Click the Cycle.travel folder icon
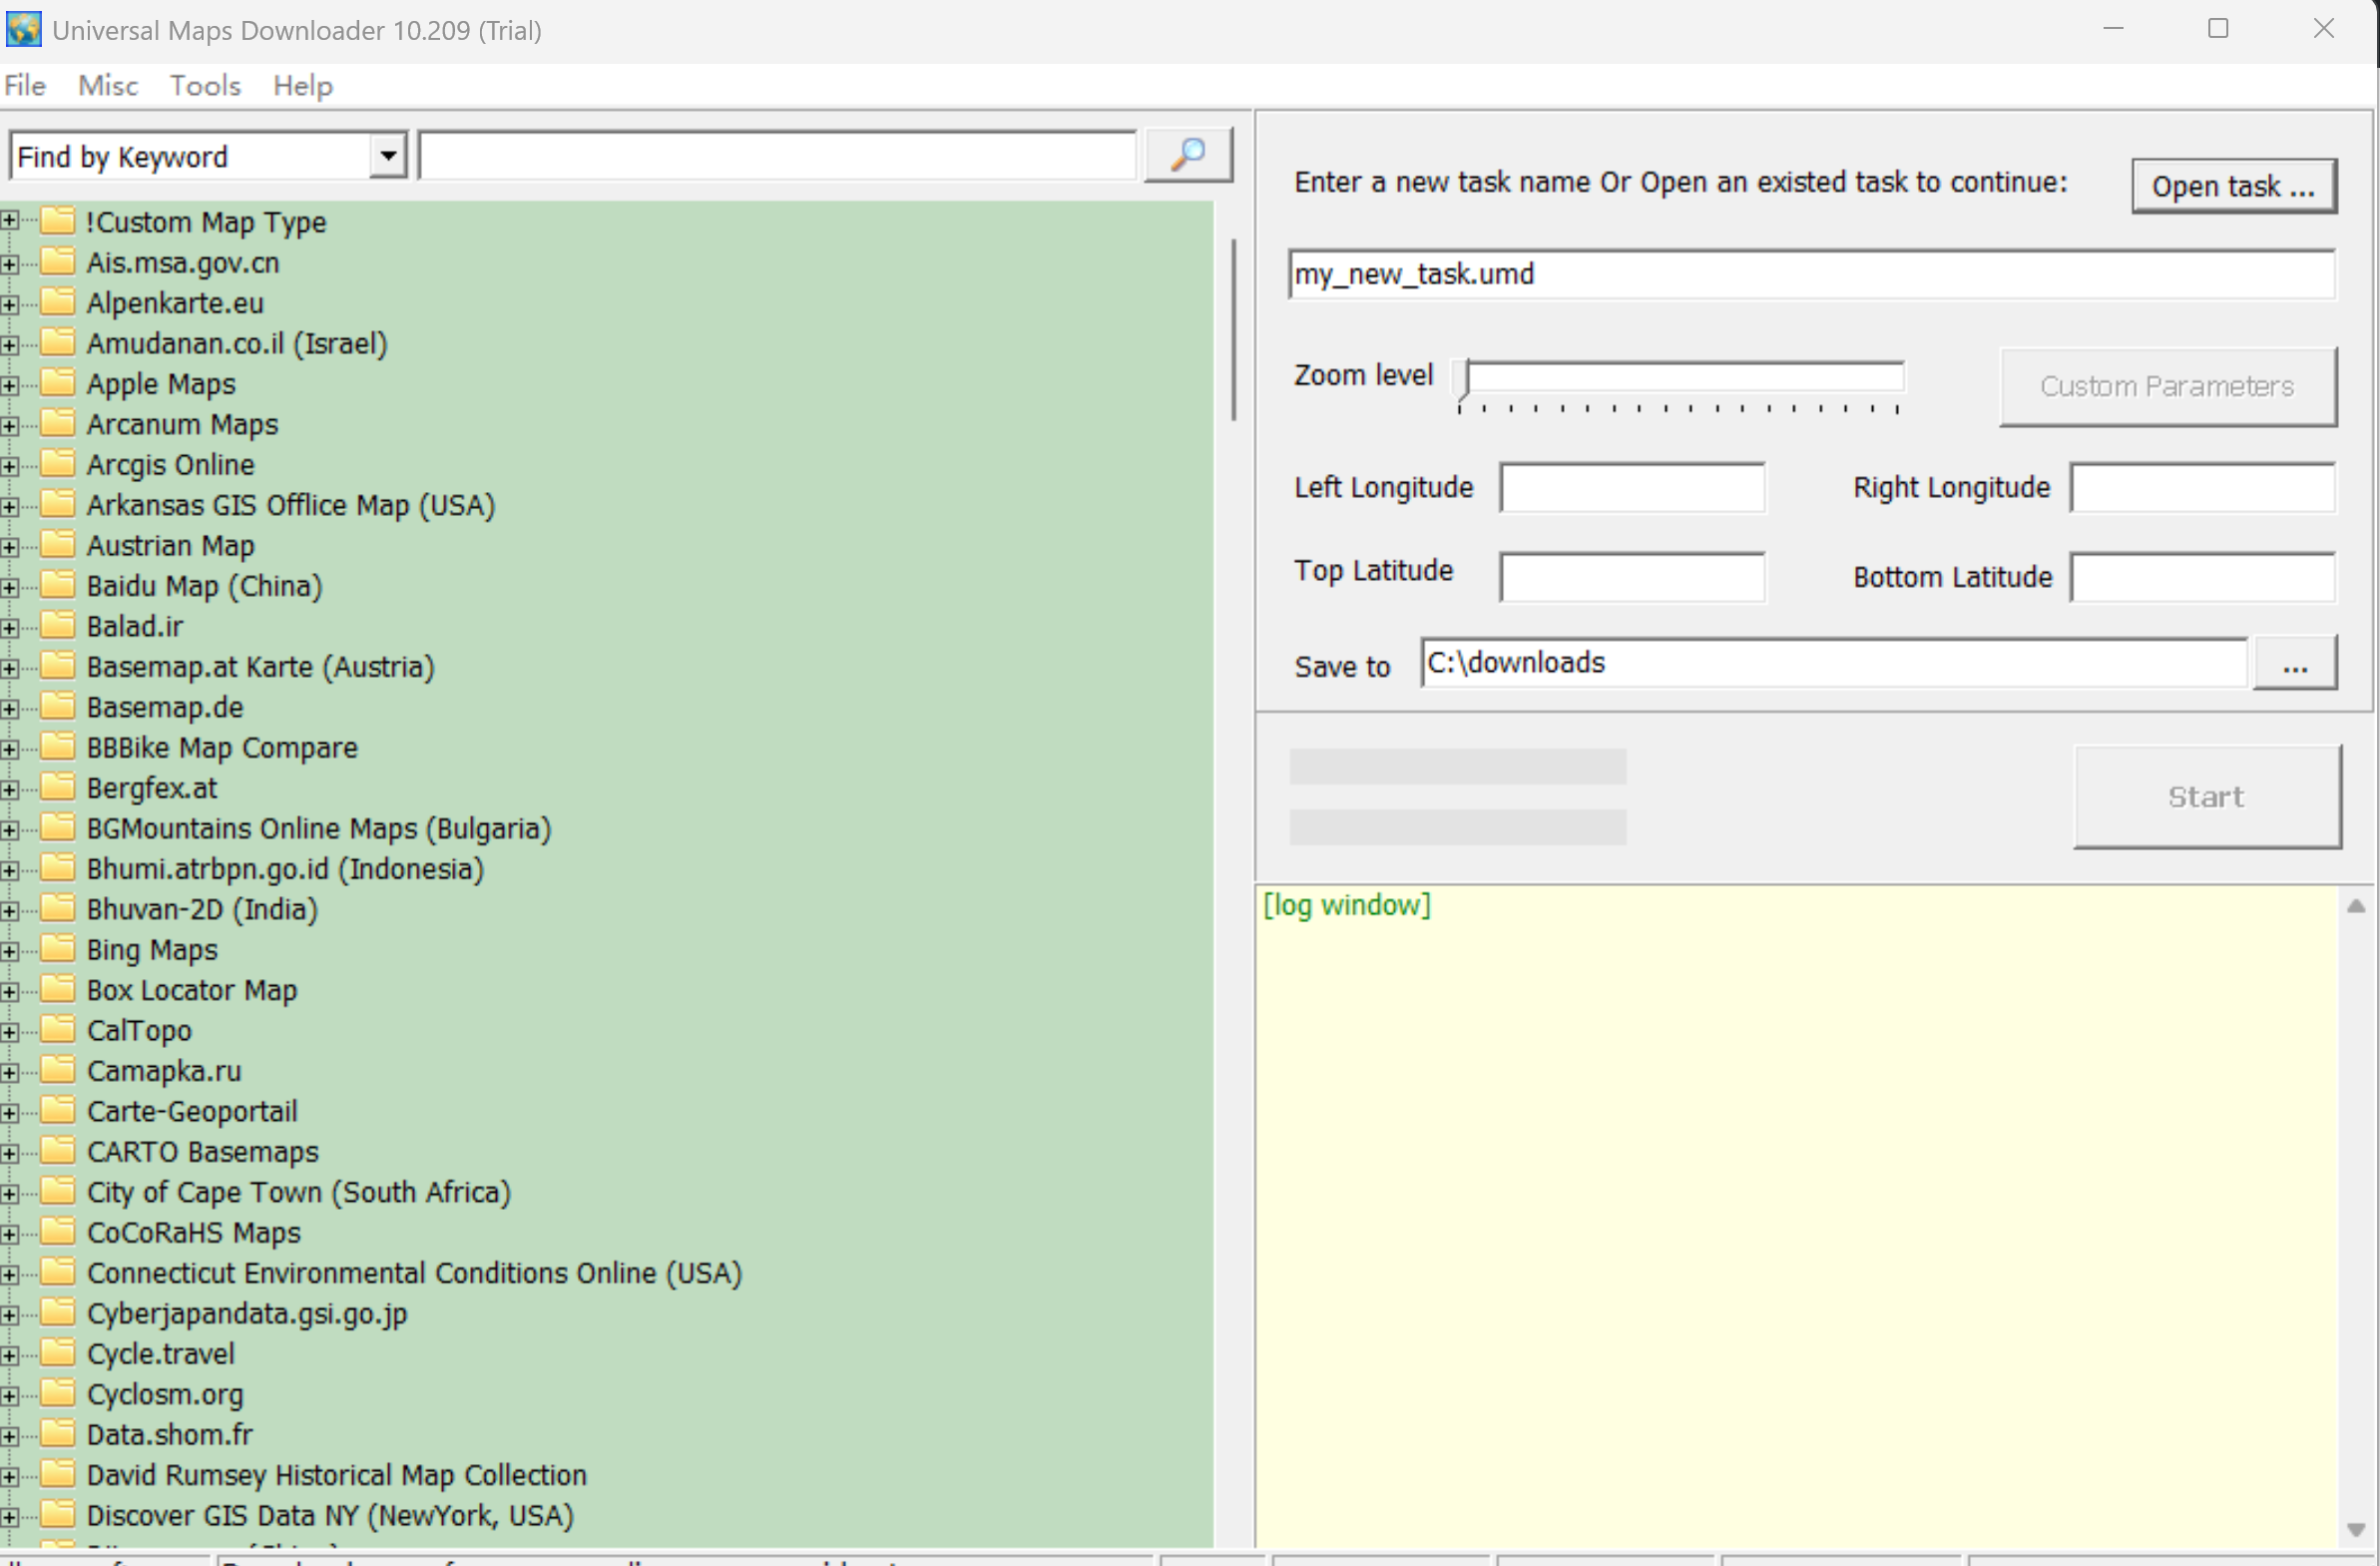 click(x=58, y=1353)
